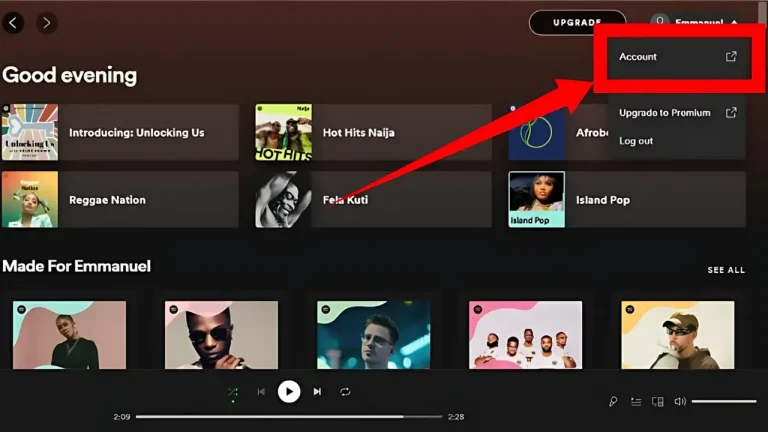The image size is (768, 432).
Task: Open the play queue icon
Action: click(636, 402)
